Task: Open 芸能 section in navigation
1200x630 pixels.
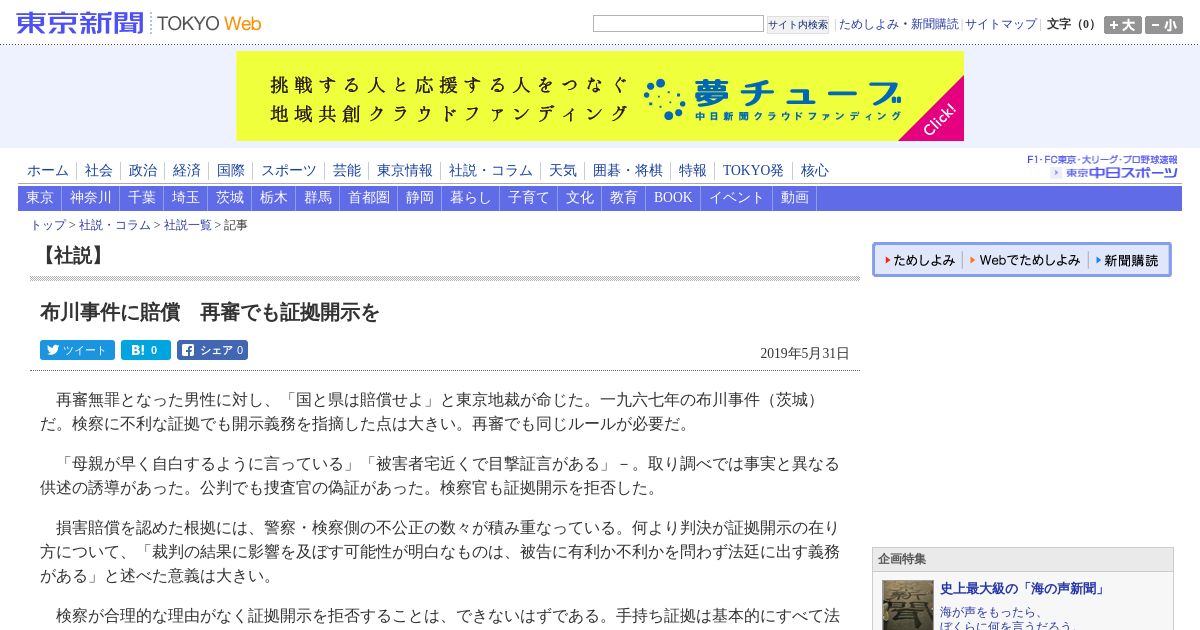Action: (x=347, y=170)
